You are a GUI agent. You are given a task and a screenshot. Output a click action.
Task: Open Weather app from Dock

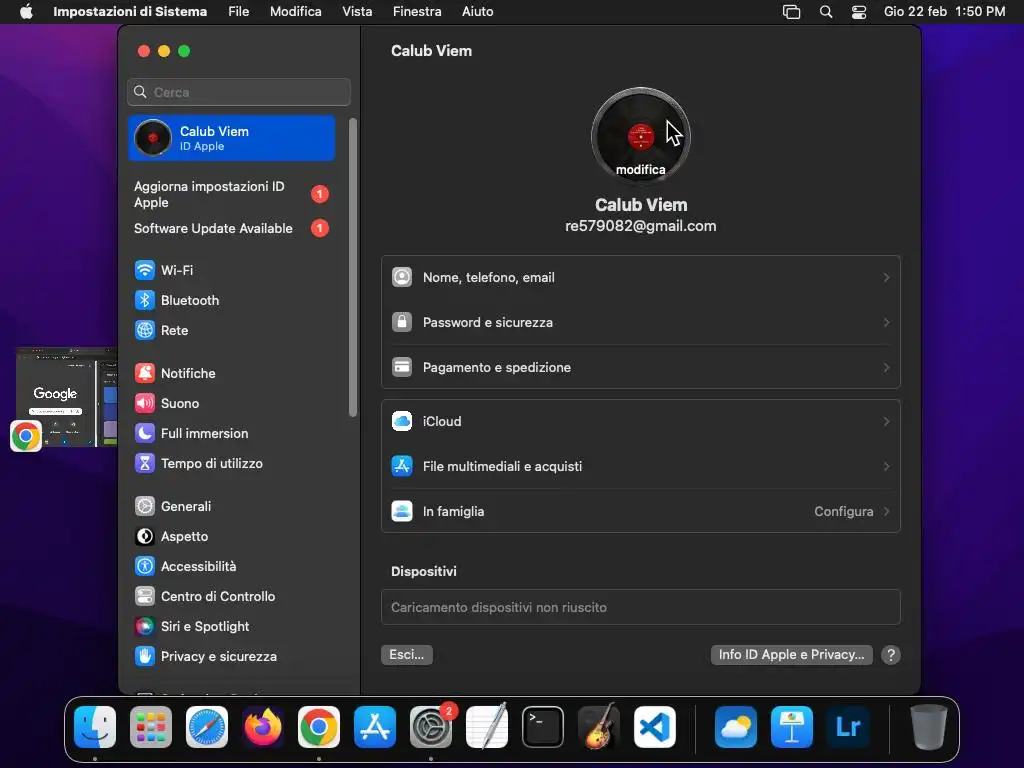point(736,727)
